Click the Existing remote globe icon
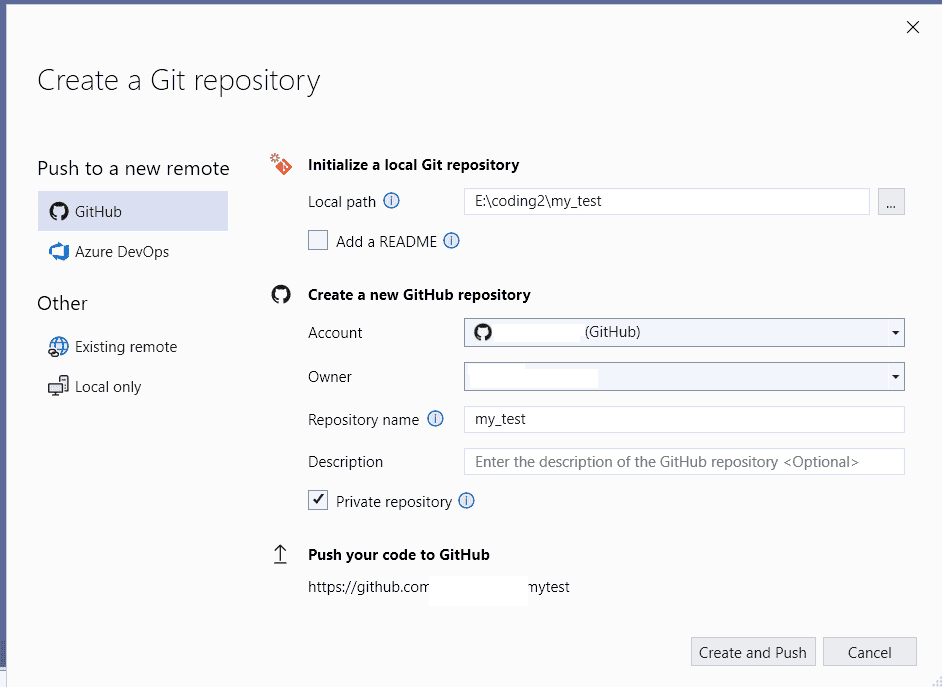 pyautogui.click(x=58, y=347)
